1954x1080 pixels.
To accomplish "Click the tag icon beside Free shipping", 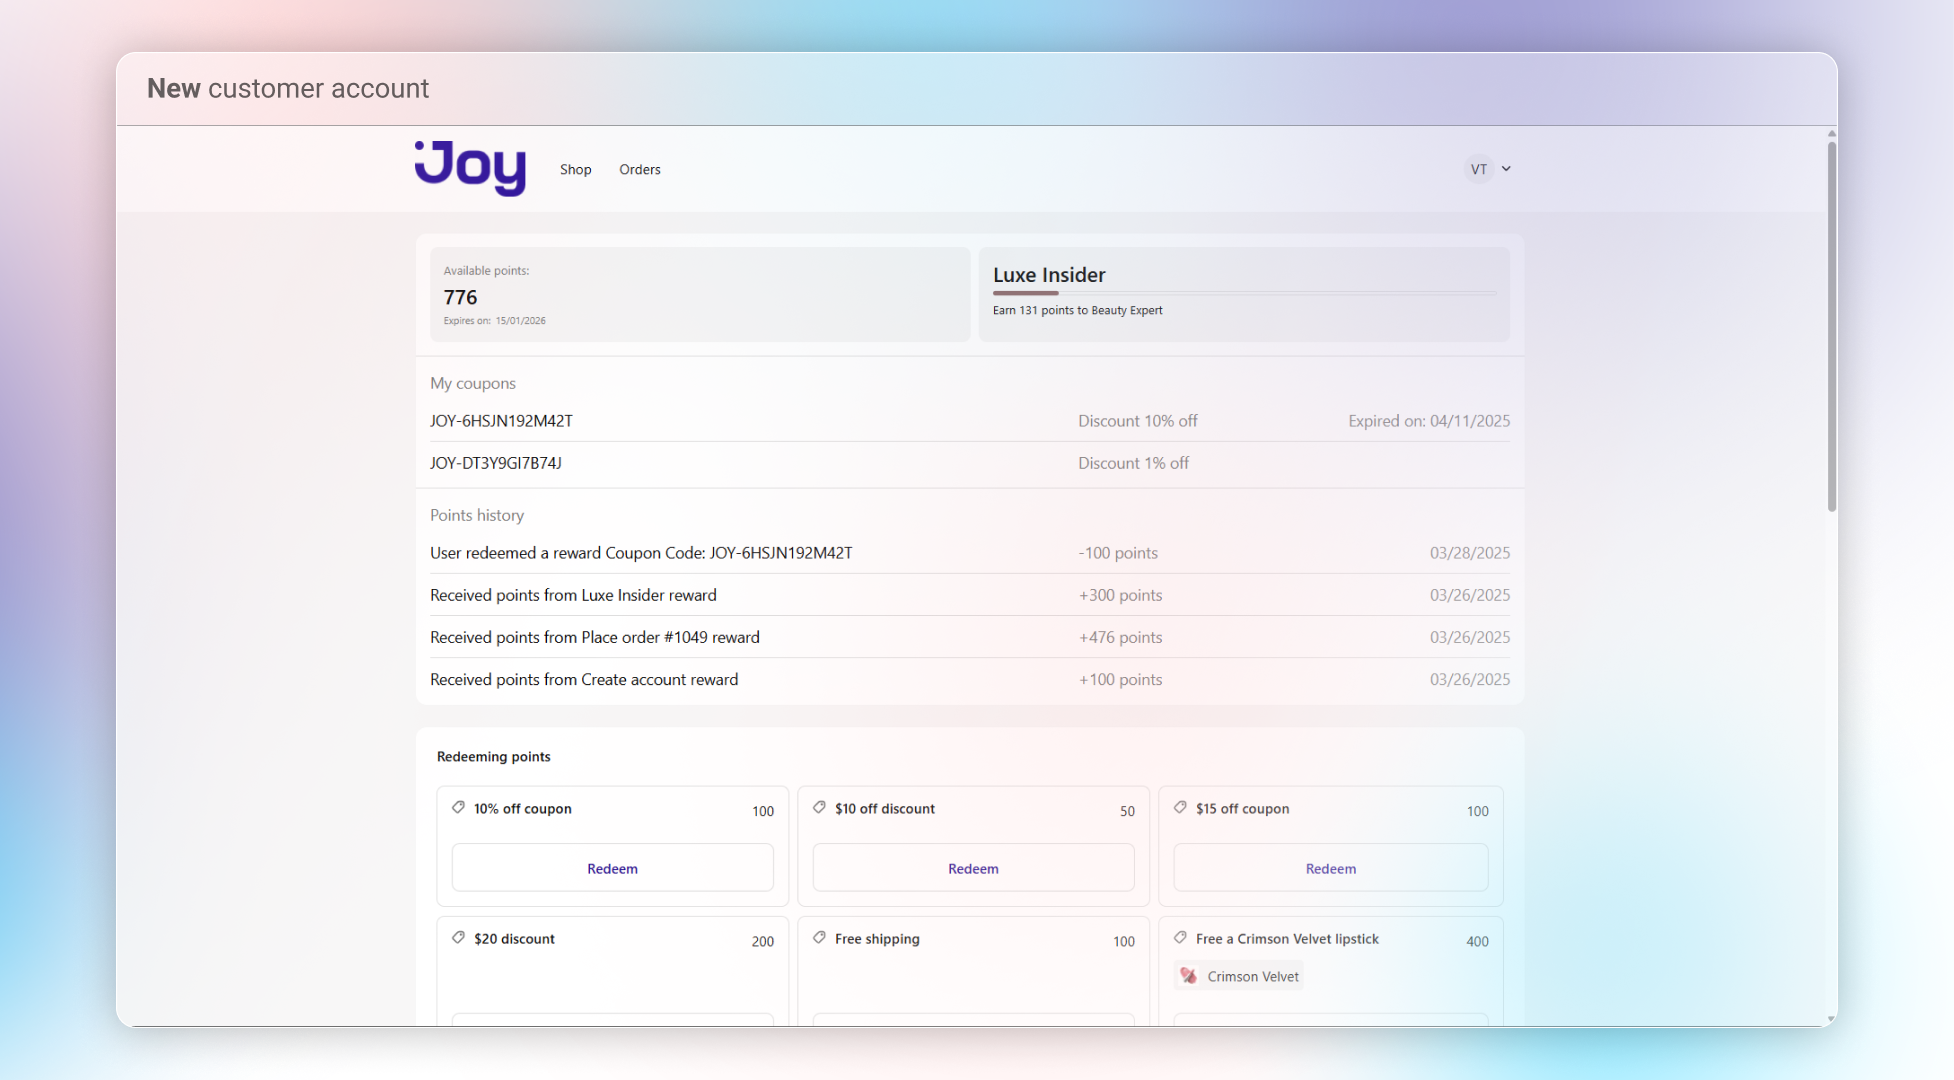I will 819,938.
